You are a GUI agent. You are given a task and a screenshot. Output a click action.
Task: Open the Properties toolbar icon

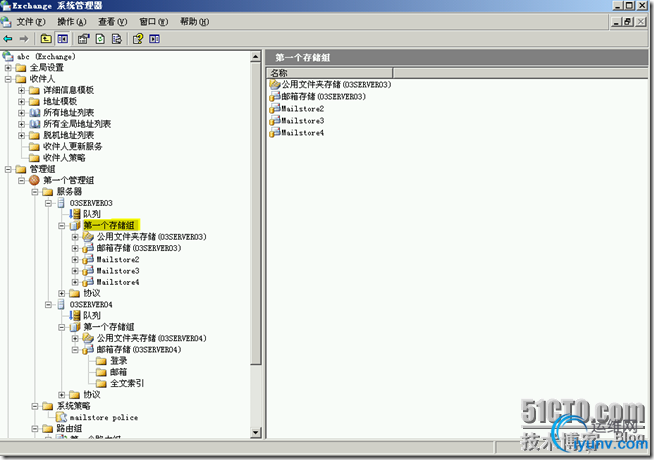pyautogui.click(x=83, y=39)
